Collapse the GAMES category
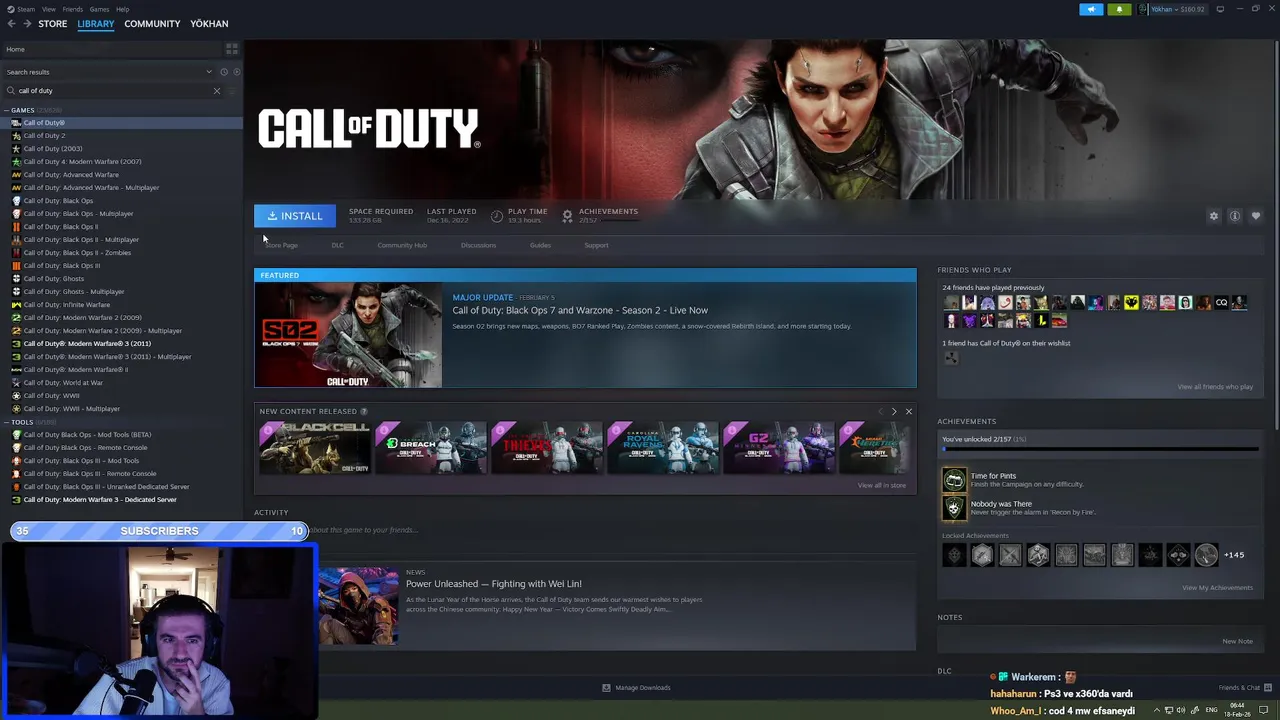This screenshot has height=720, width=1280. [7, 110]
